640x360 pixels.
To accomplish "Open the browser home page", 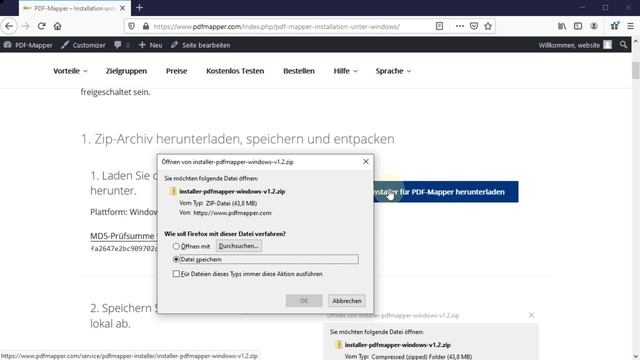I will coord(58,26).
